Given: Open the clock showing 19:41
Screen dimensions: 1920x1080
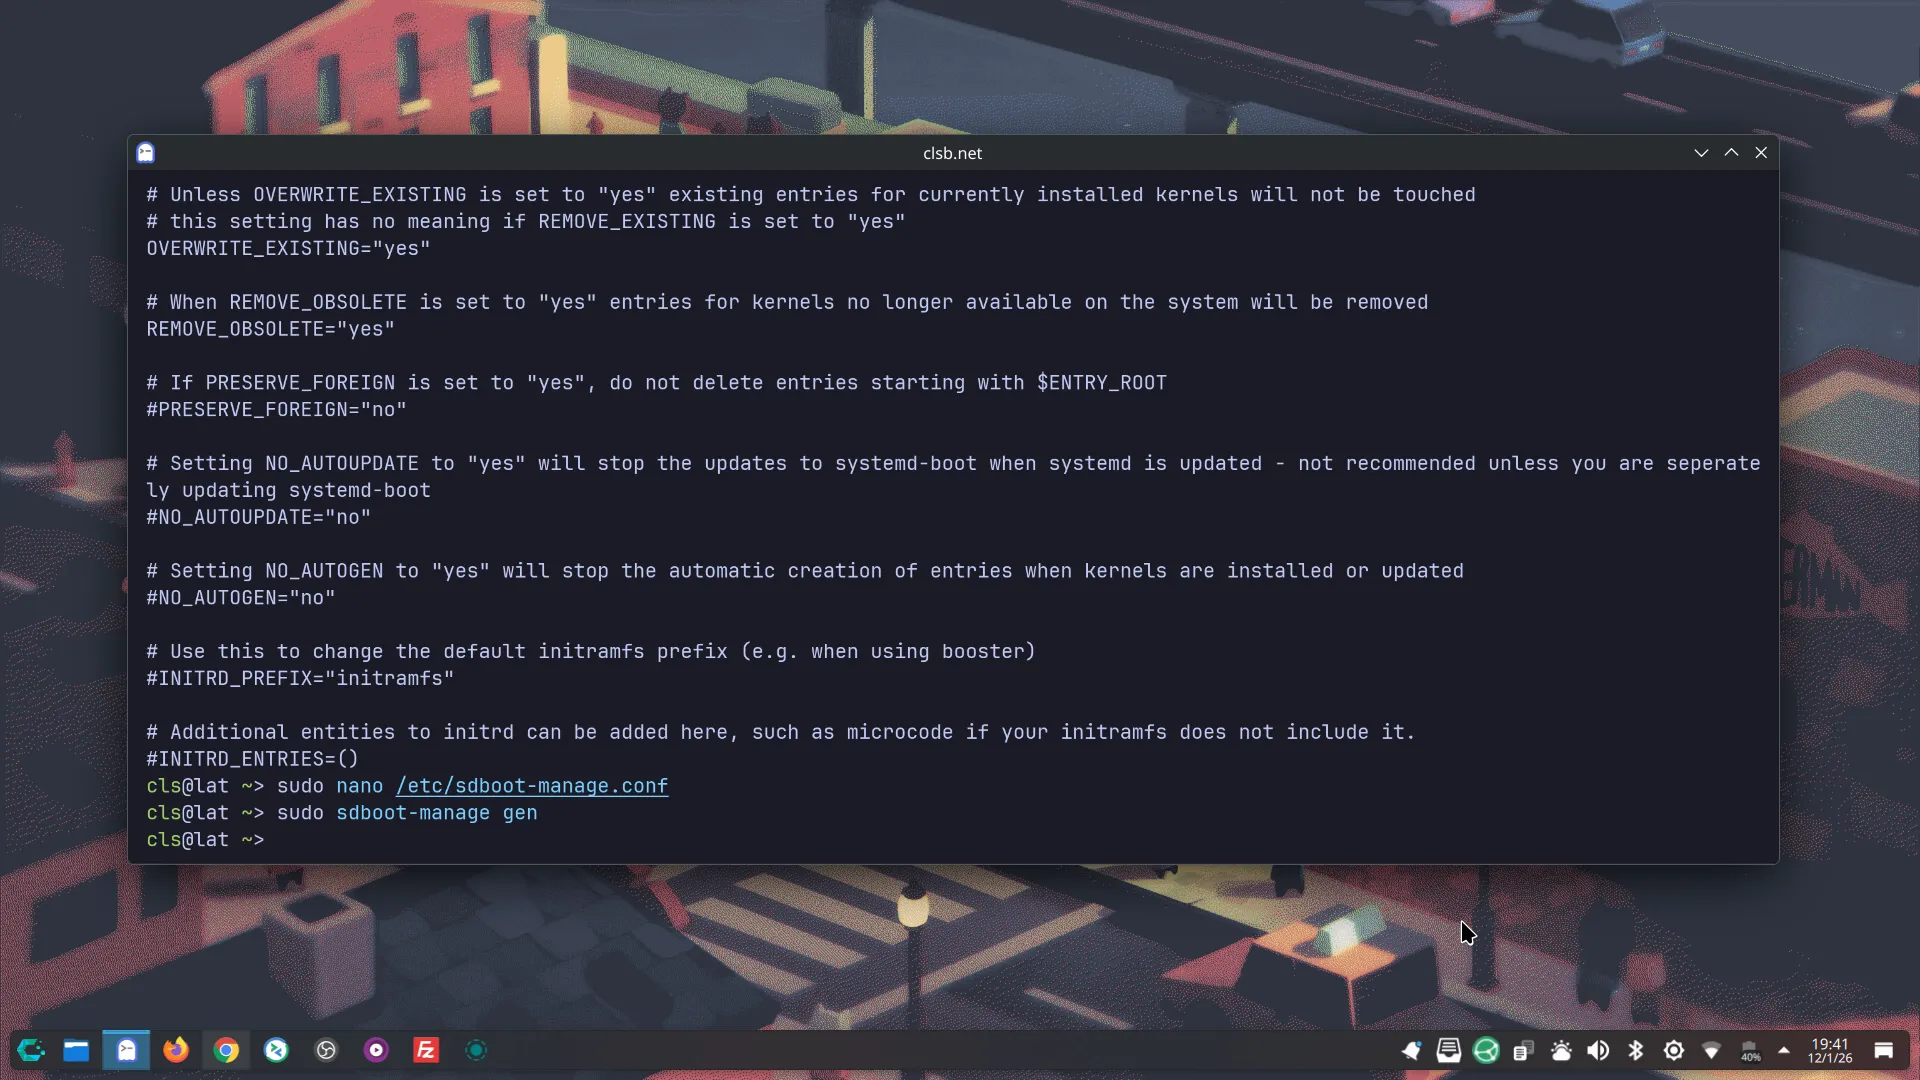Looking at the screenshot, I should [x=1829, y=1050].
